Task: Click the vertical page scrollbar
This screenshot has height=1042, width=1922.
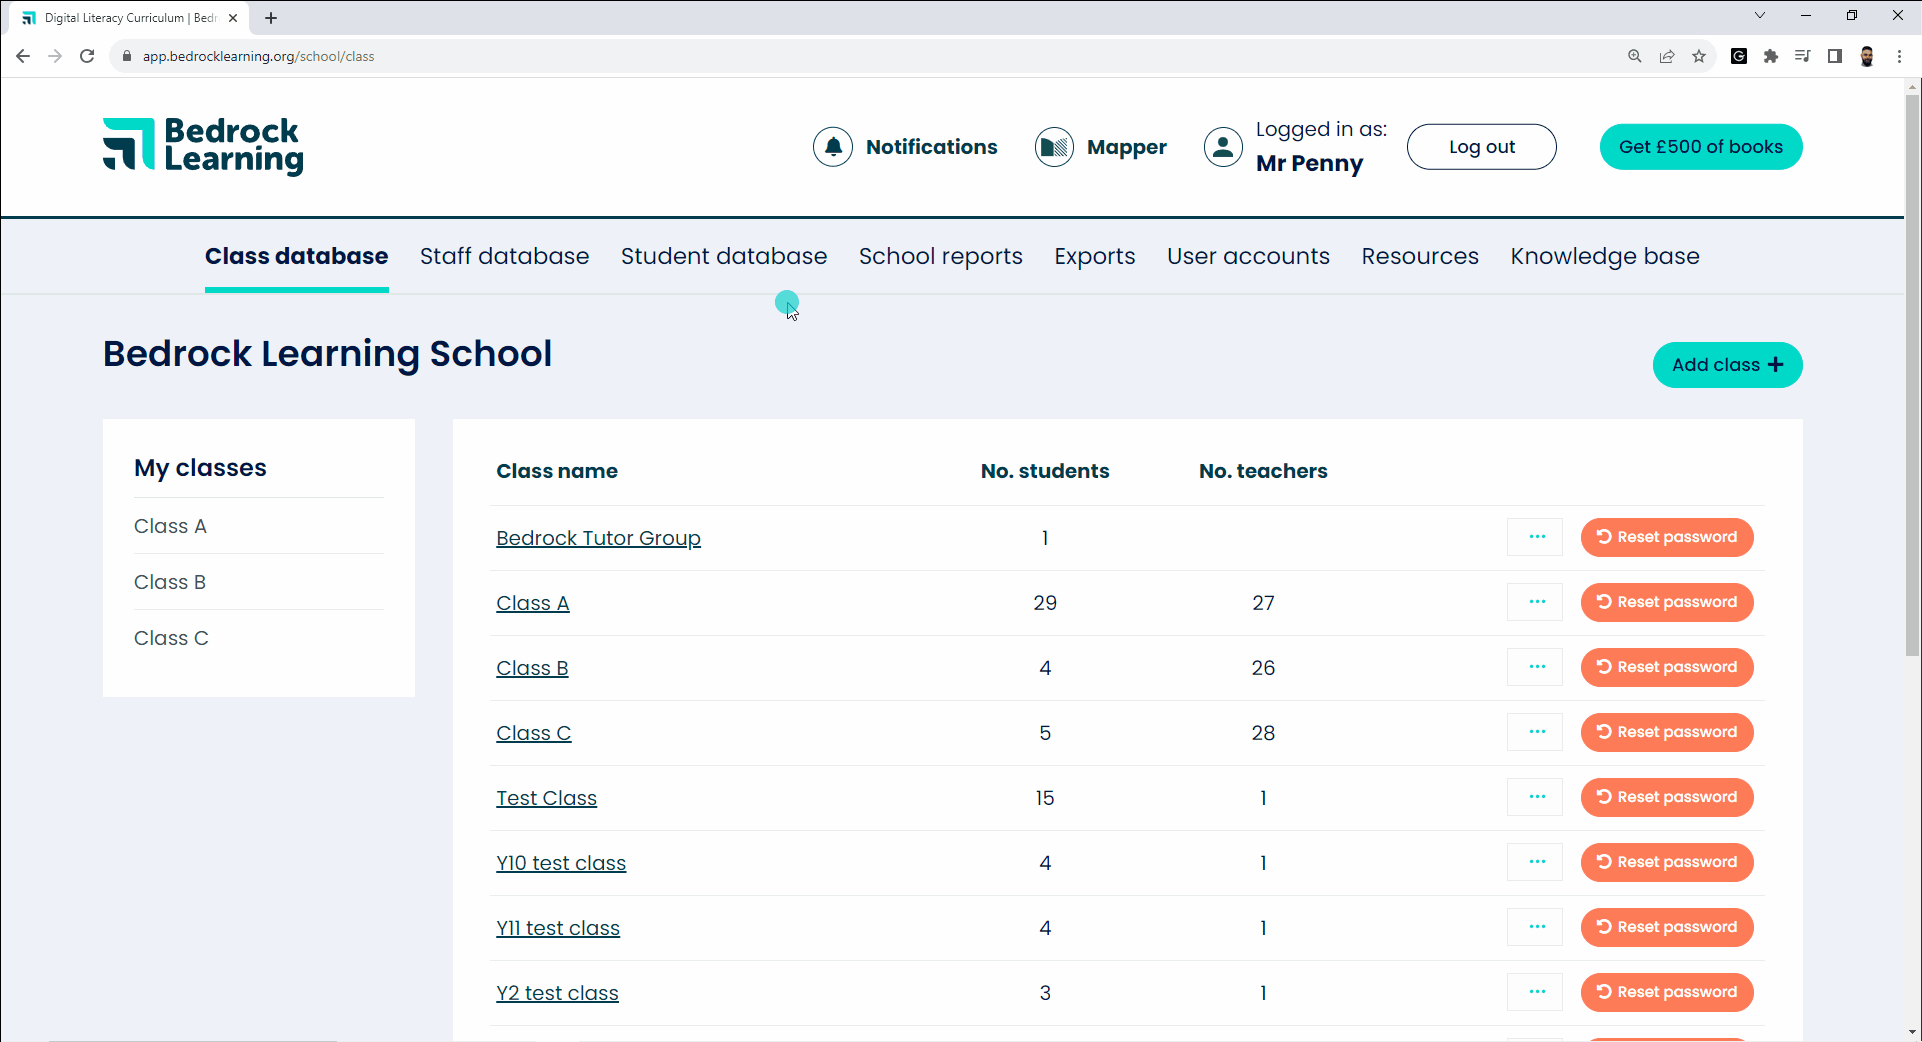Action: (1912, 400)
